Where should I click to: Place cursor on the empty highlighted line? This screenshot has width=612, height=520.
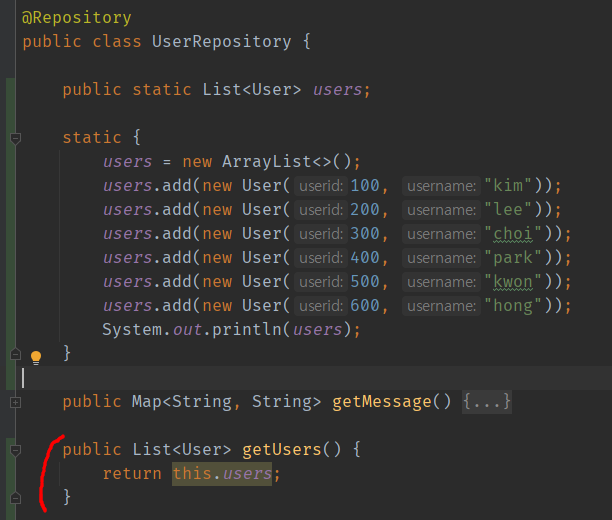coord(314,378)
